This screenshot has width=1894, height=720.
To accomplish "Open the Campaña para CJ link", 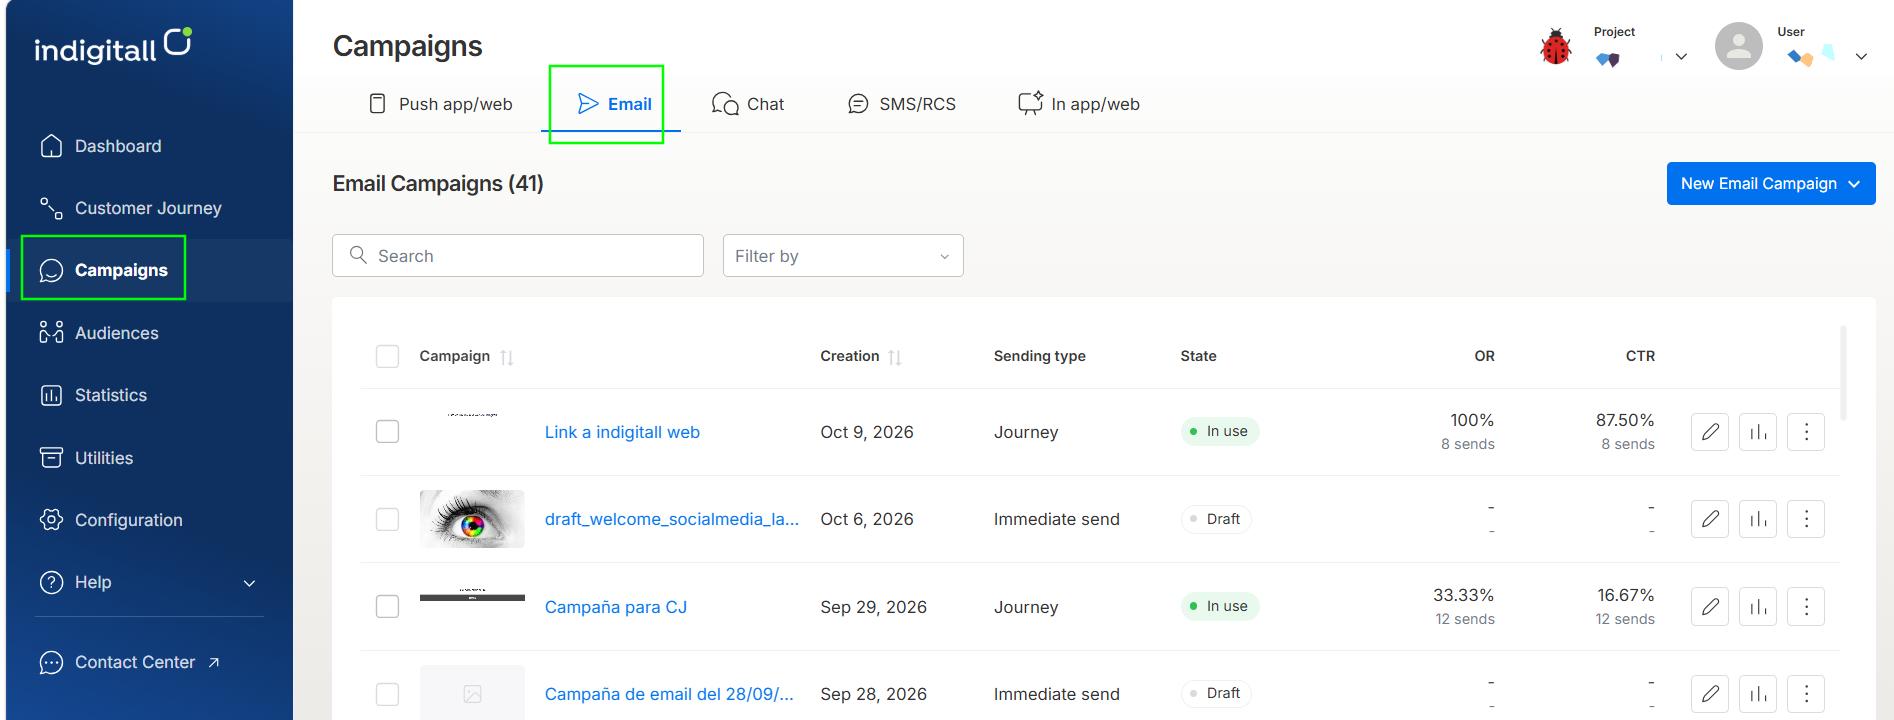I will click(616, 607).
